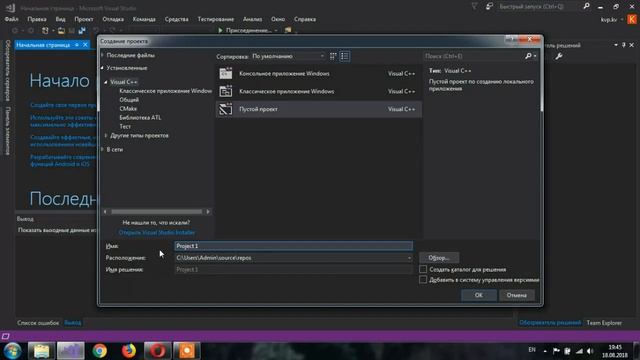Expand the 'Другие типы проектов' node
The image size is (640, 360).
coord(106,136)
